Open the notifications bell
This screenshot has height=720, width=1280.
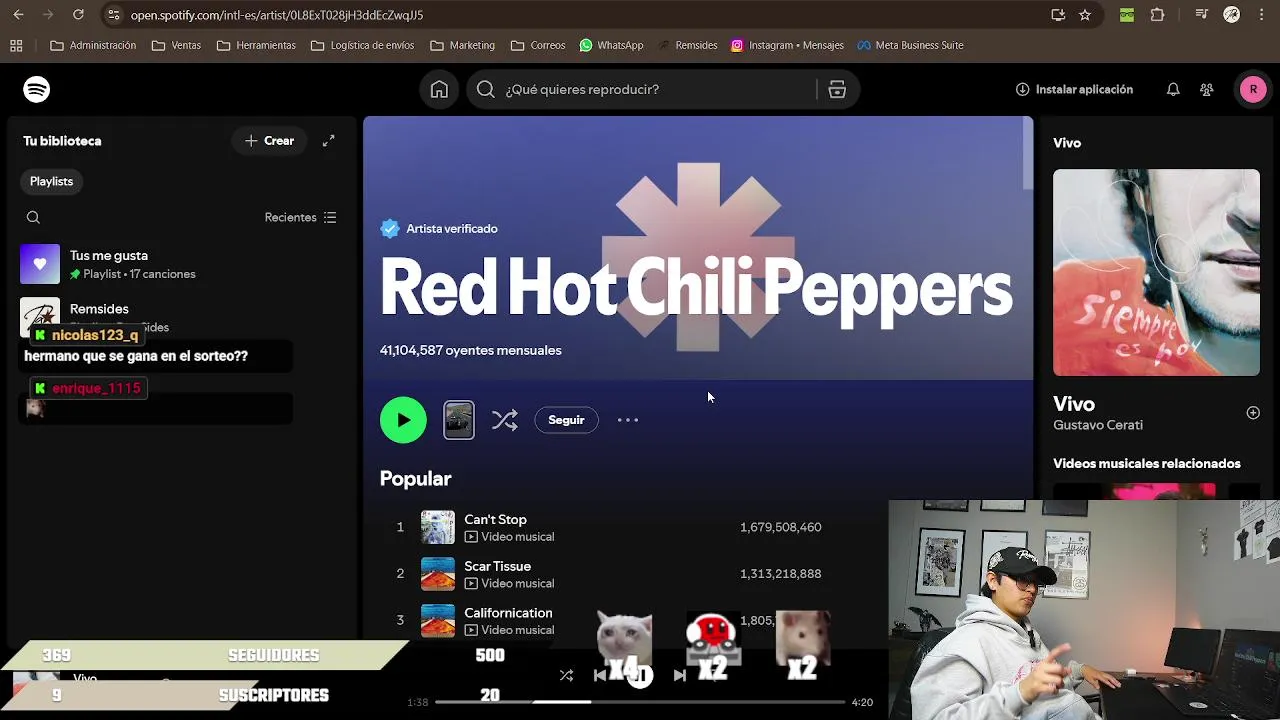click(x=1173, y=89)
